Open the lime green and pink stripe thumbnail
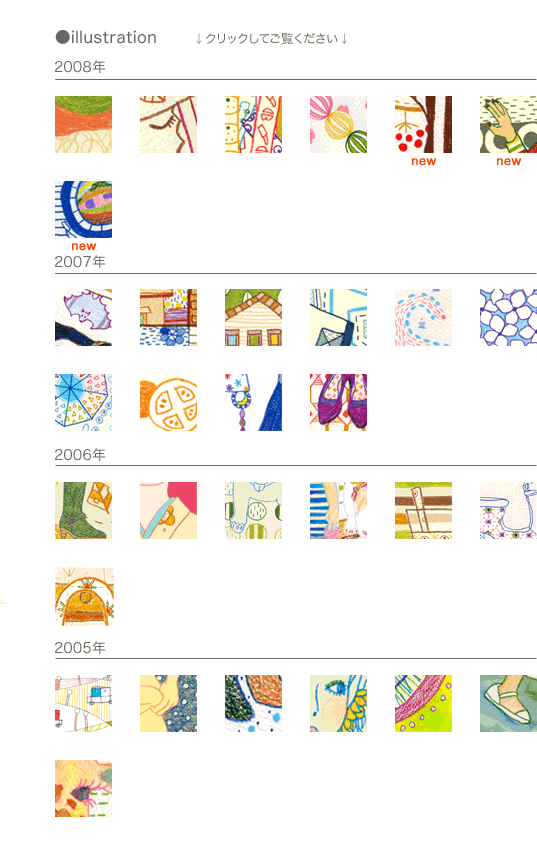This screenshot has height=845, width=537. [x=423, y=703]
